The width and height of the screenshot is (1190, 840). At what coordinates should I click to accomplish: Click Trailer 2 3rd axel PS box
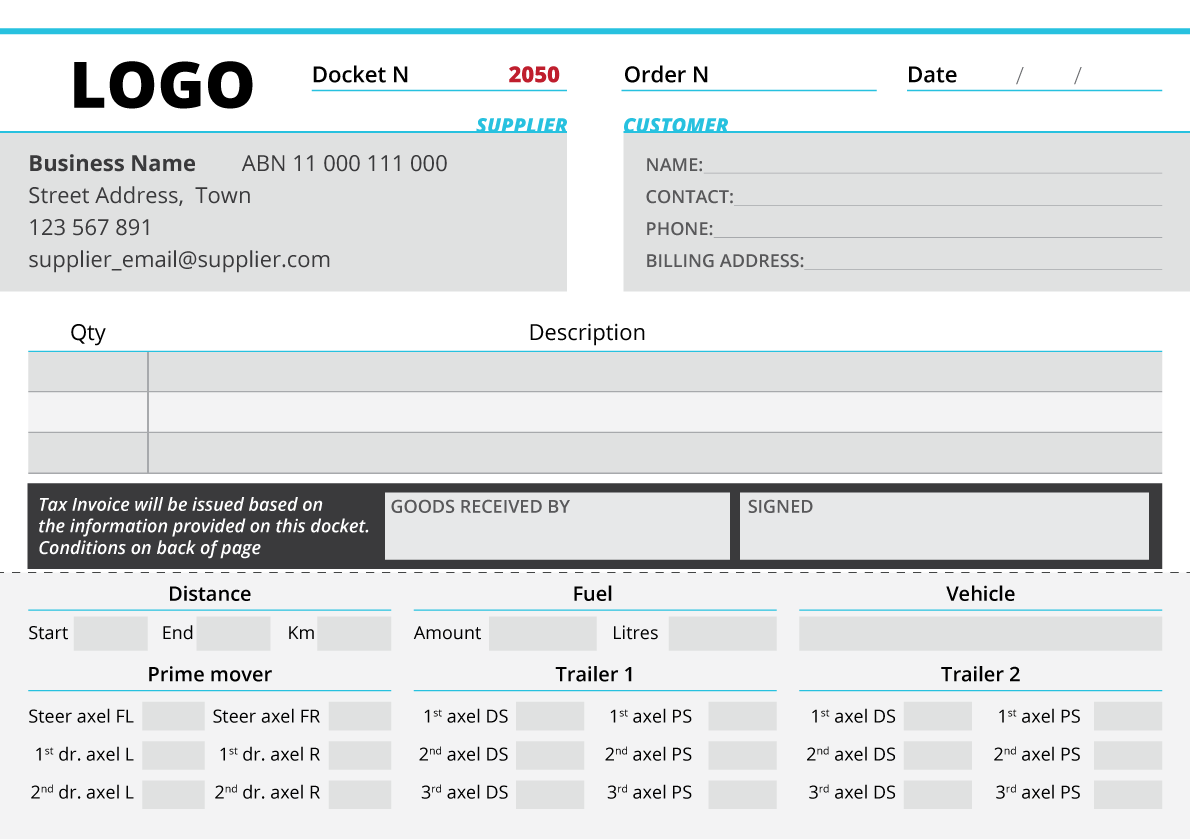pos(1128,793)
